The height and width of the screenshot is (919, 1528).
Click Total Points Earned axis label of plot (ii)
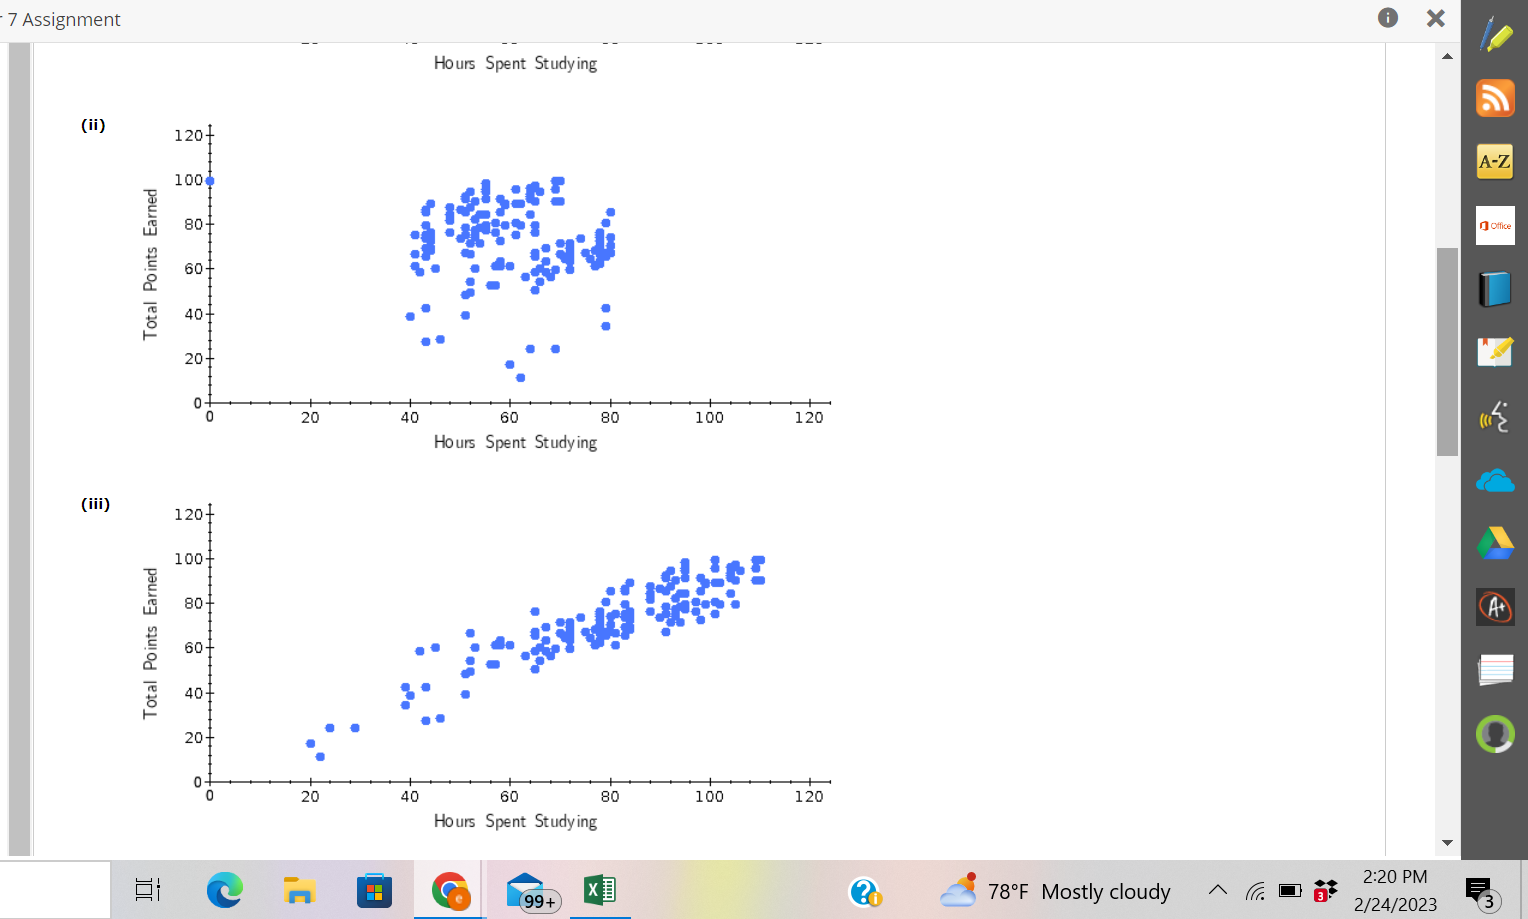(x=150, y=264)
